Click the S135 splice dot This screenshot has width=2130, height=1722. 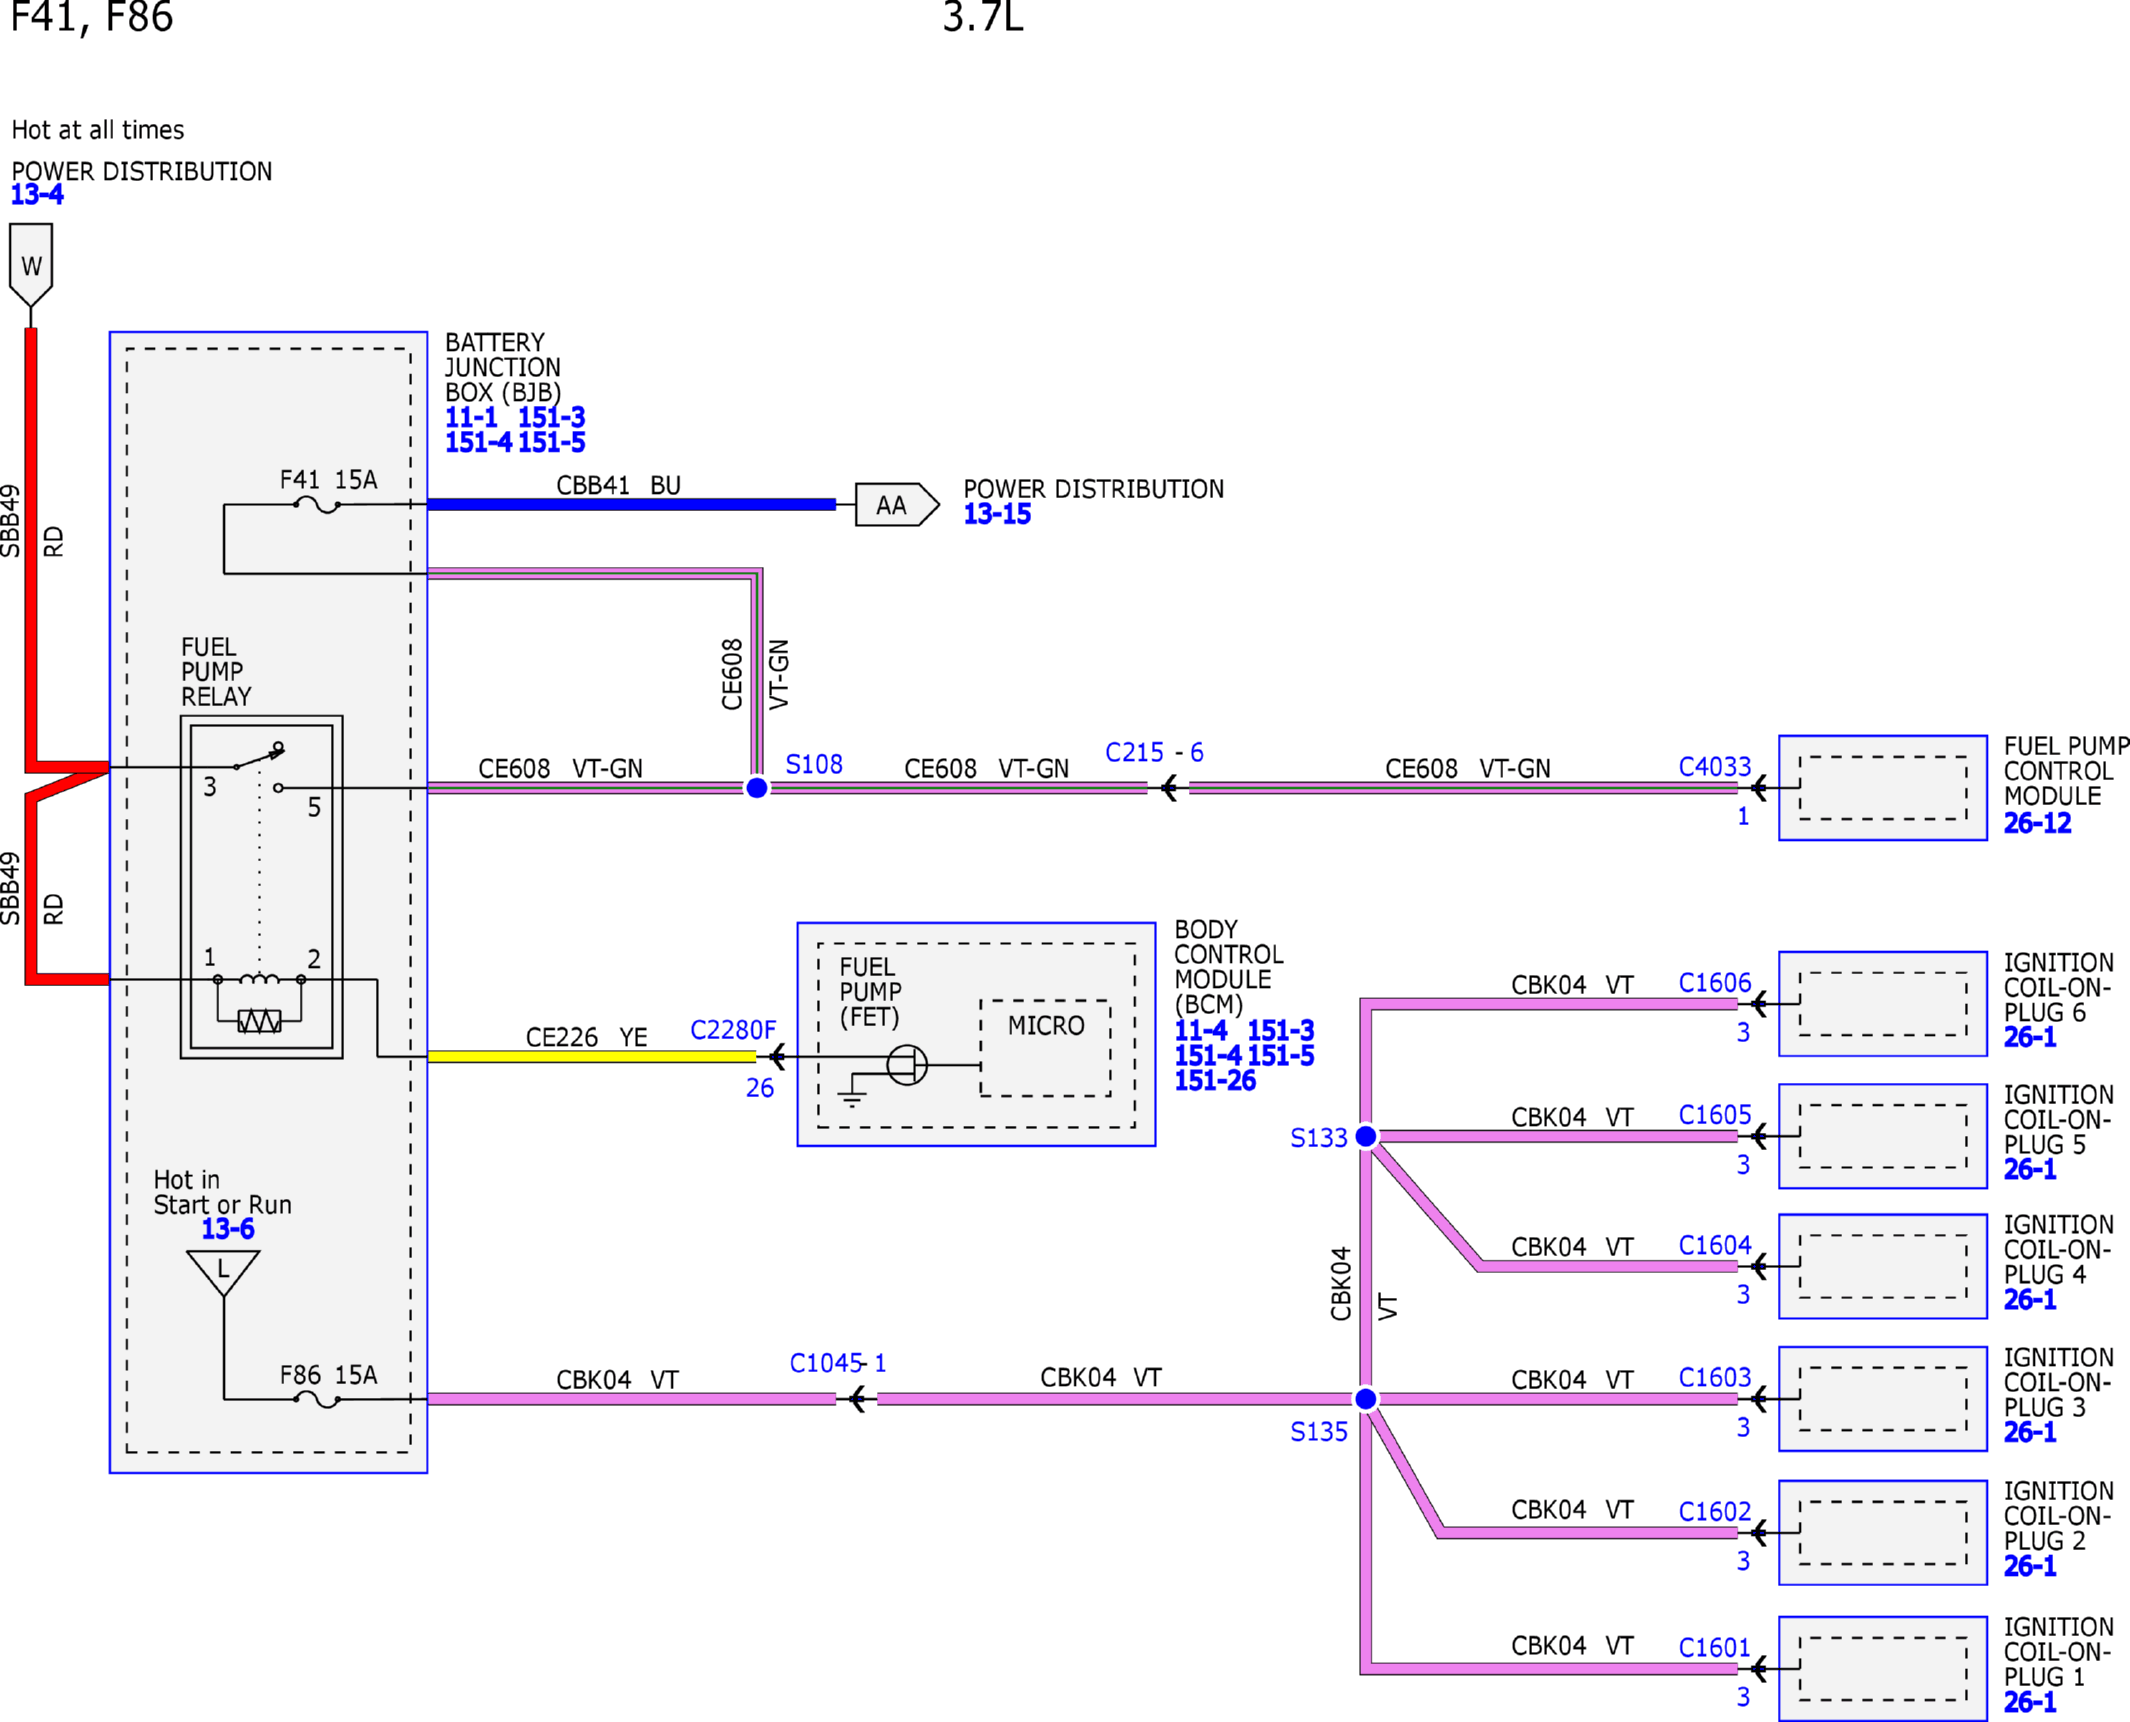pos(1365,1398)
